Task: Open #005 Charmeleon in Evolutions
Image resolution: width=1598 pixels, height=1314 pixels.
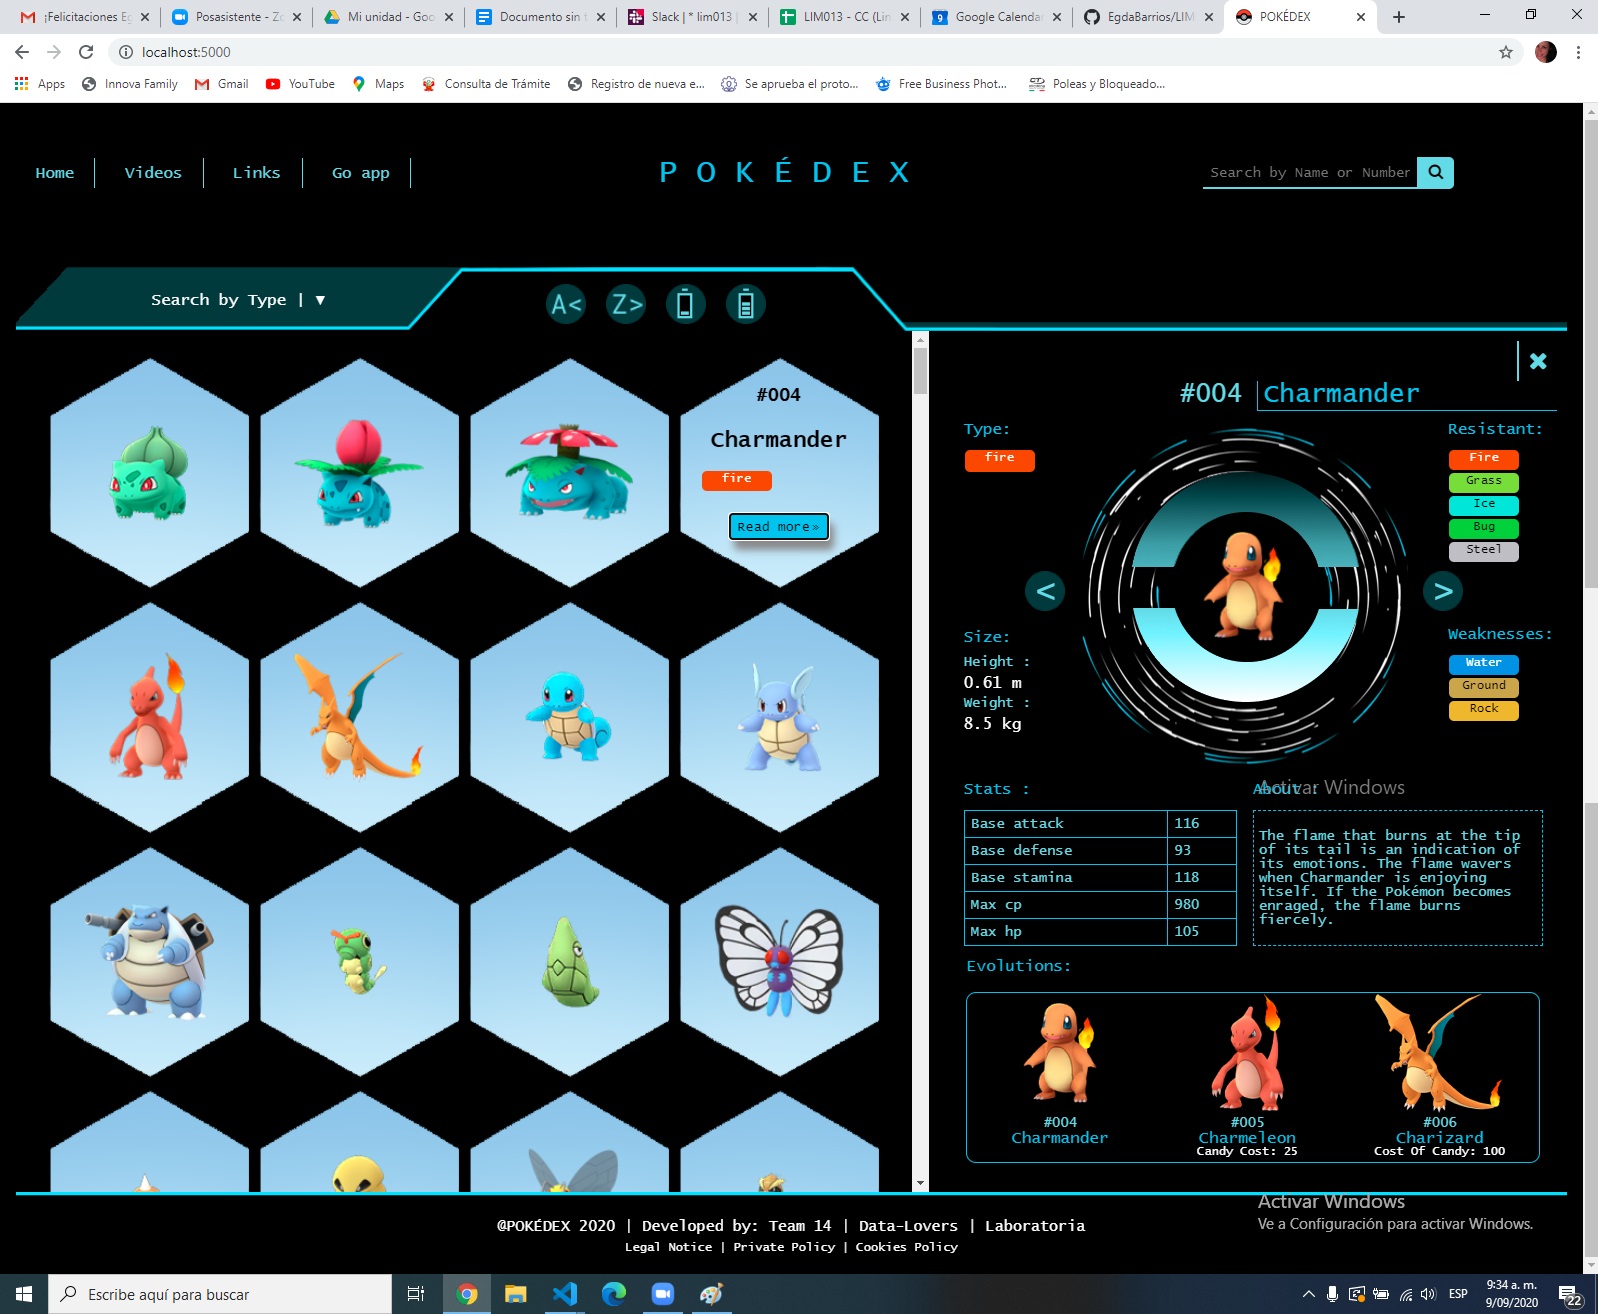Action: coord(1247,1075)
